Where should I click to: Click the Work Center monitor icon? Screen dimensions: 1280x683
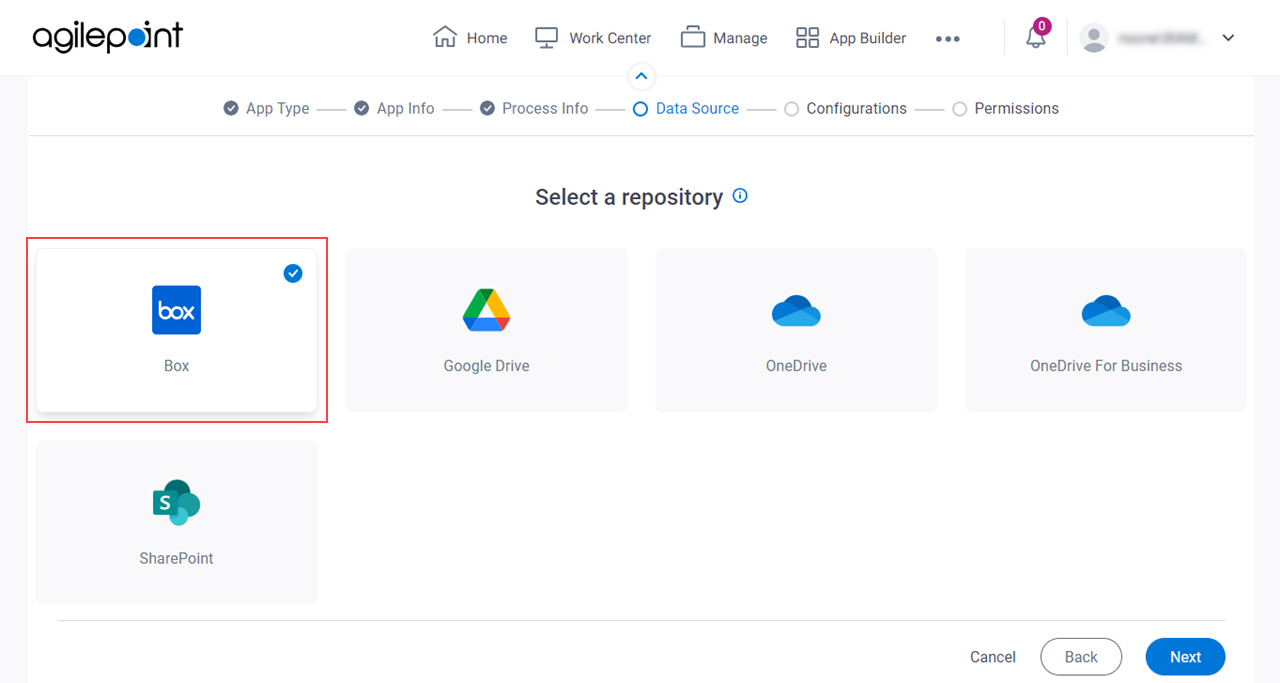[546, 37]
